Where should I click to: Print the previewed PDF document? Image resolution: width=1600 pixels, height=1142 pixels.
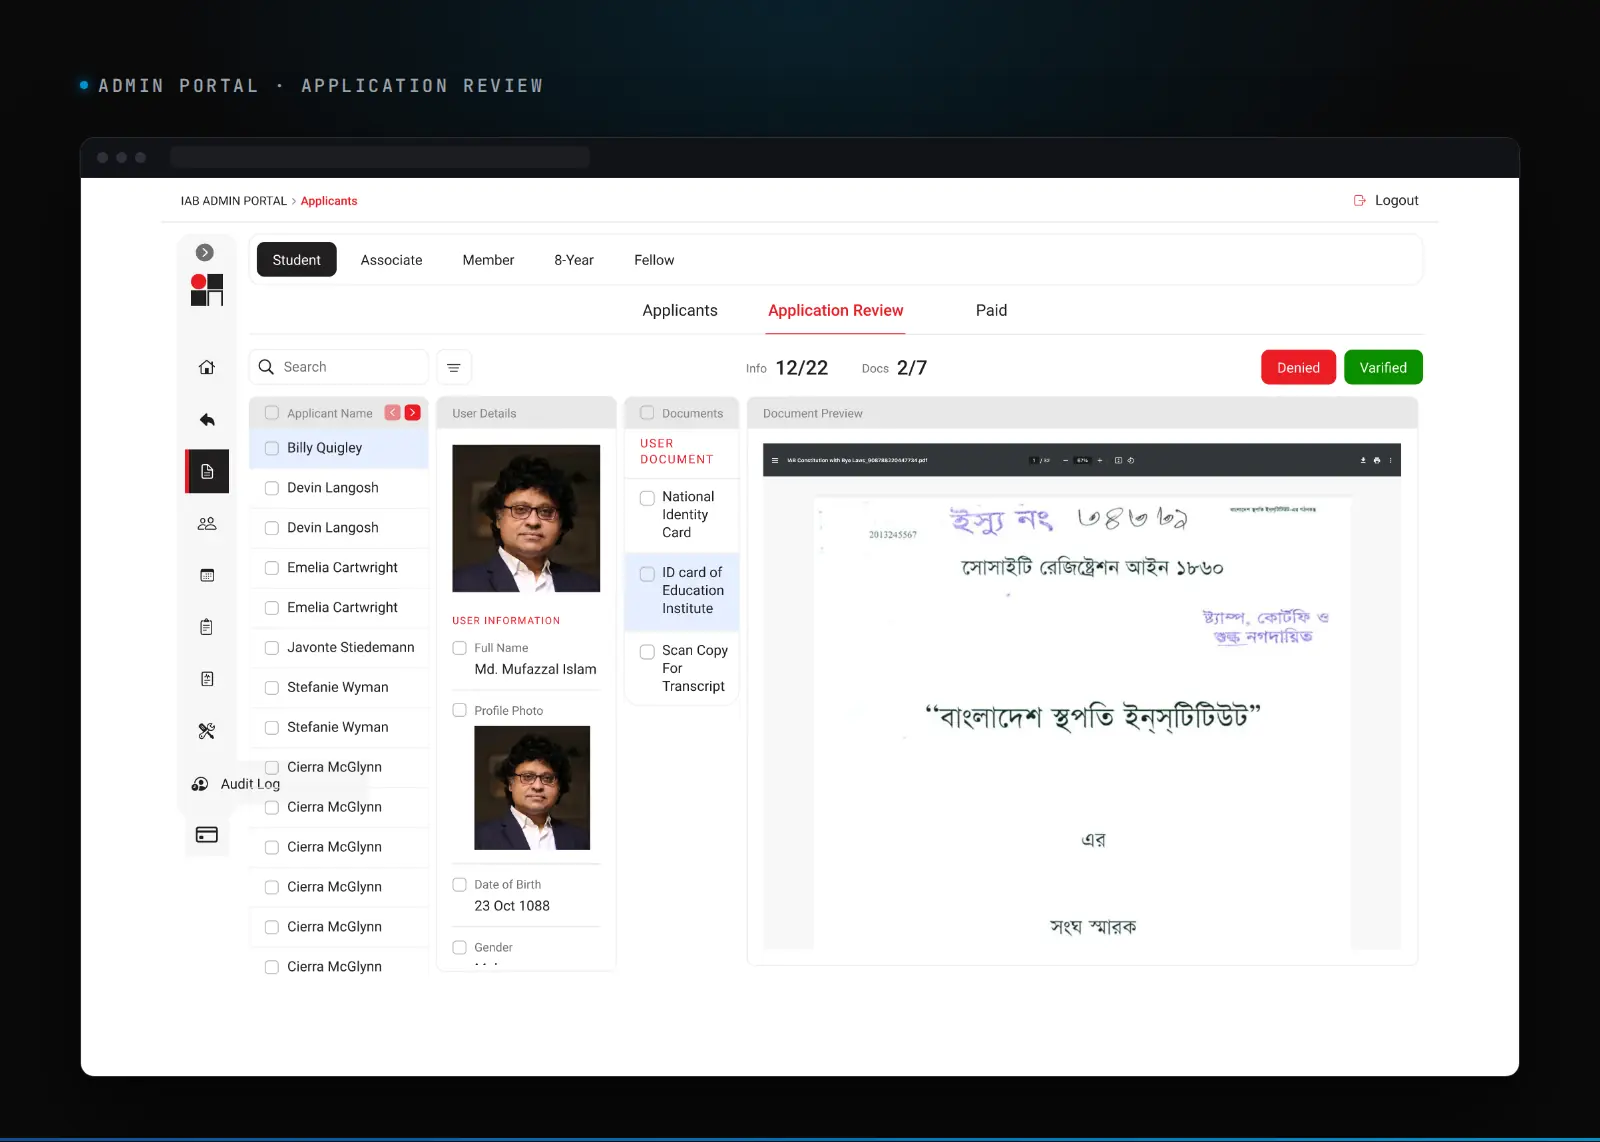click(x=1377, y=461)
